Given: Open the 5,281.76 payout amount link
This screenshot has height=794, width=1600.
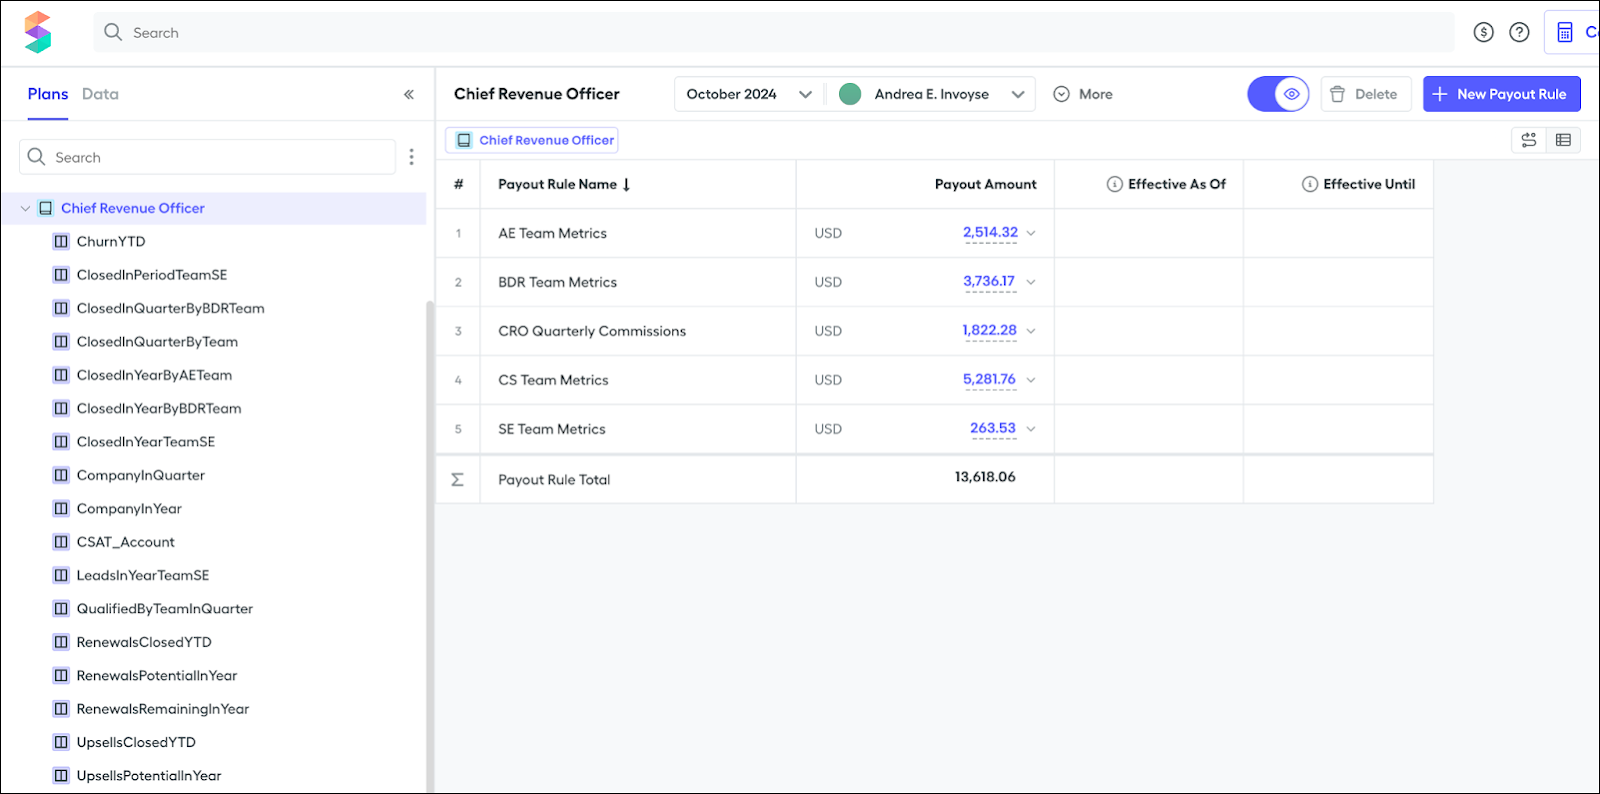Looking at the screenshot, I should pyautogui.click(x=989, y=379).
